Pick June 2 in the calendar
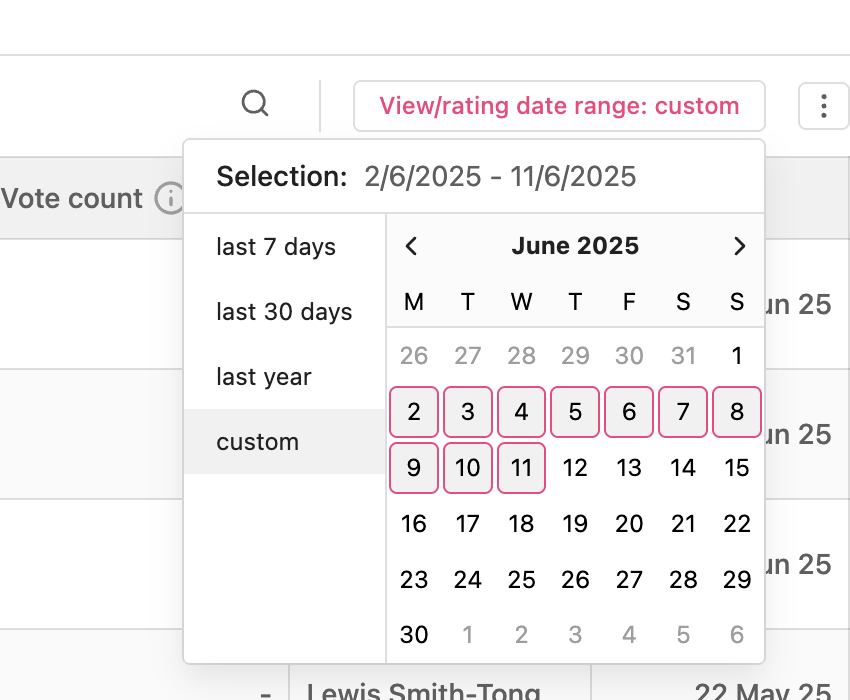The image size is (850, 700). pyautogui.click(x=414, y=412)
